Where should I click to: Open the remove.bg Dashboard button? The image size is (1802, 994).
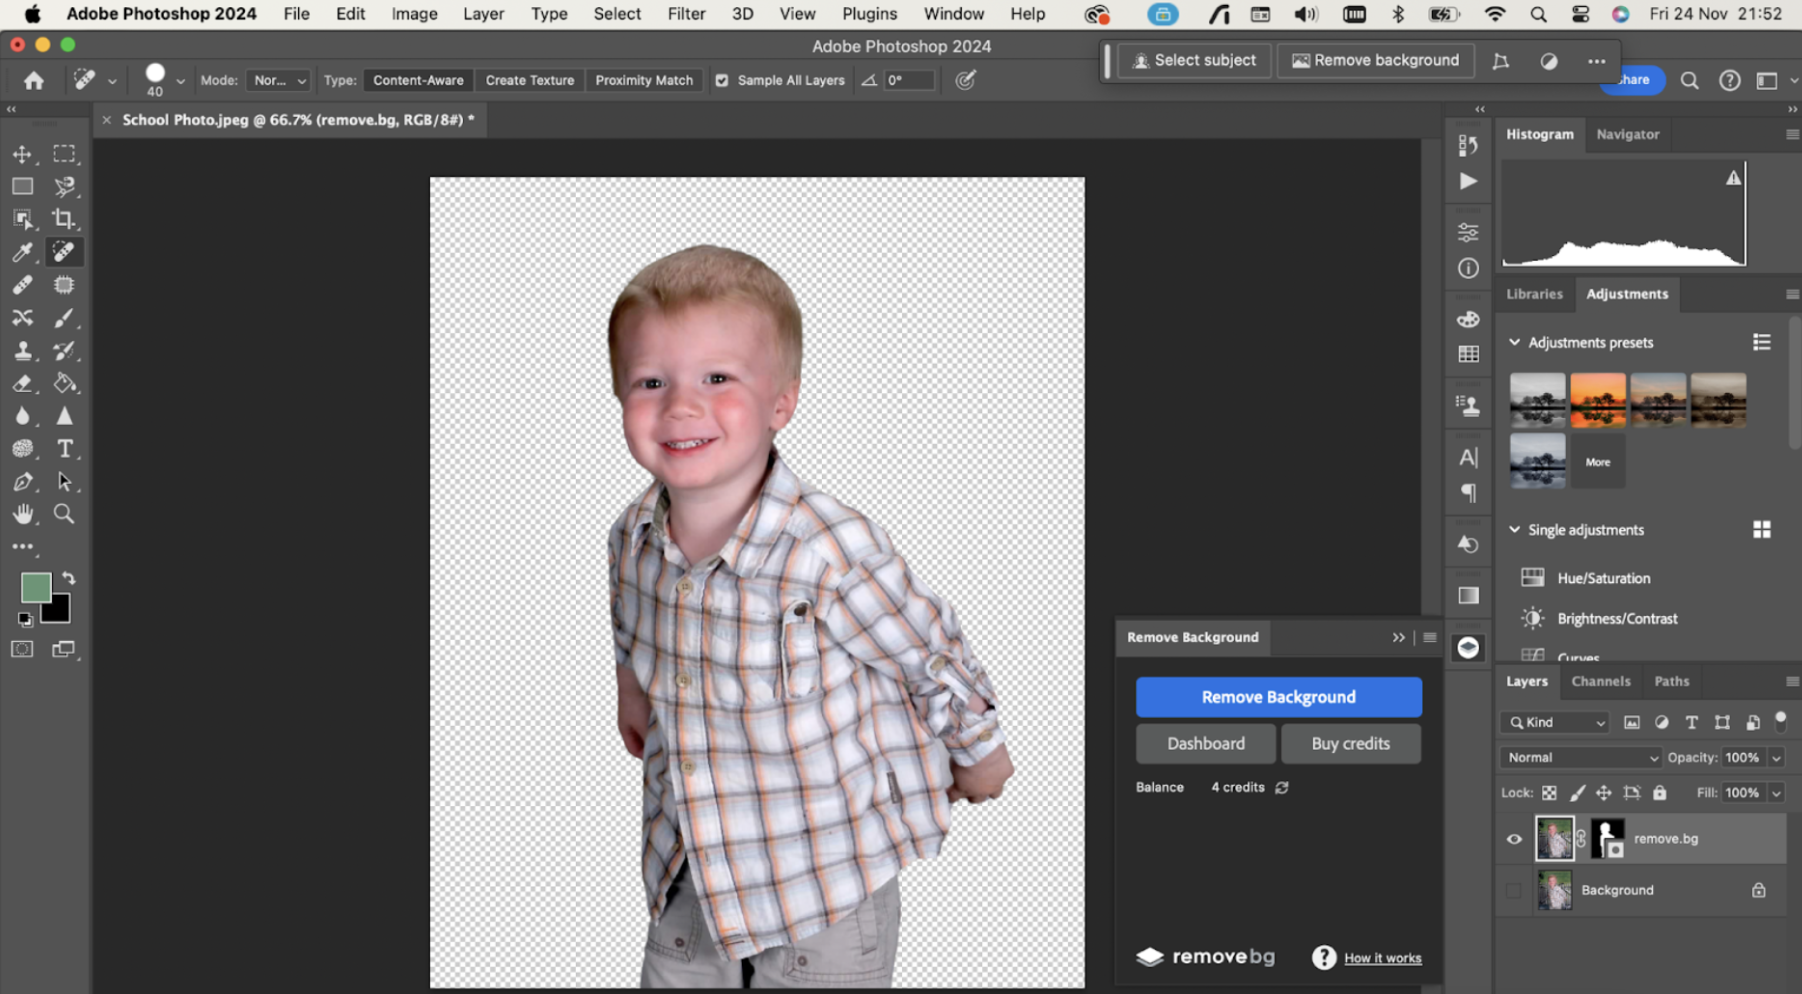pyautogui.click(x=1206, y=744)
